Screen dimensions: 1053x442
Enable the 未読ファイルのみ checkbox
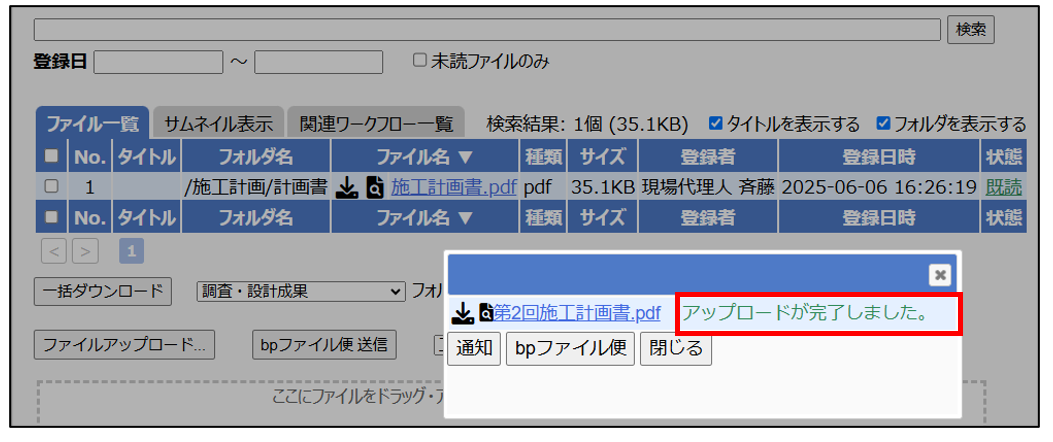420,61
